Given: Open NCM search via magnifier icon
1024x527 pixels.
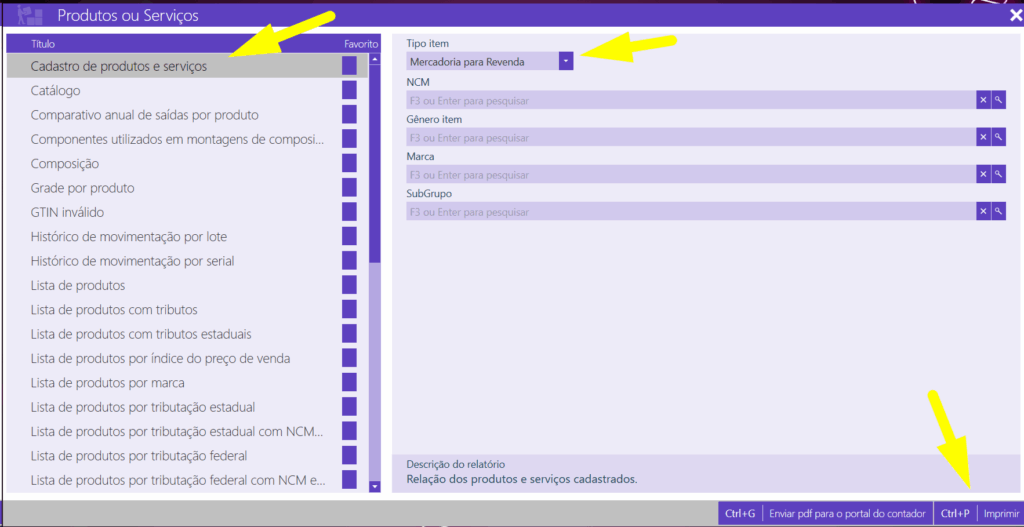Looking at the screenshot, I should pyautogui.click(x=998, y=100).
